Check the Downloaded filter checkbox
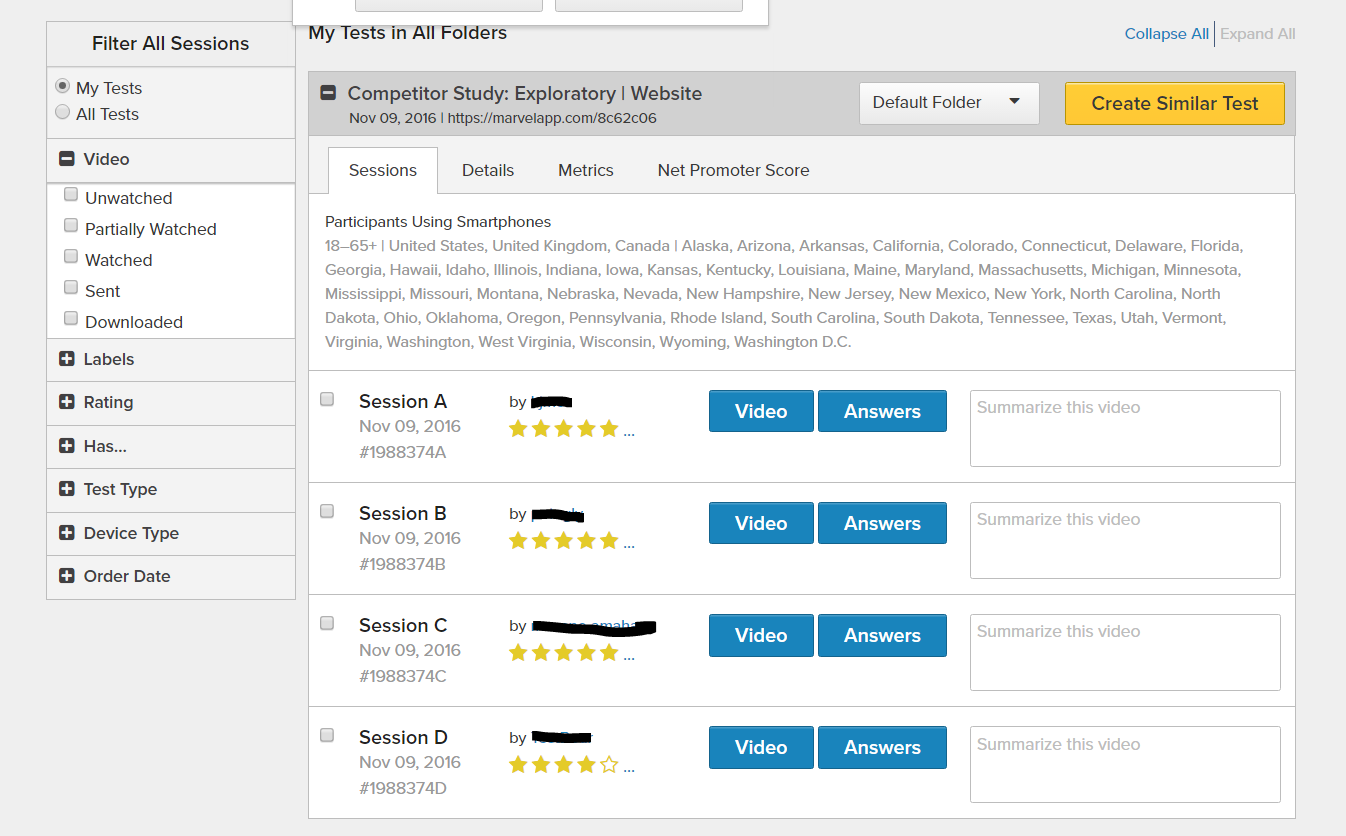Screen dimensions: 1346x836 click(71, 319)
